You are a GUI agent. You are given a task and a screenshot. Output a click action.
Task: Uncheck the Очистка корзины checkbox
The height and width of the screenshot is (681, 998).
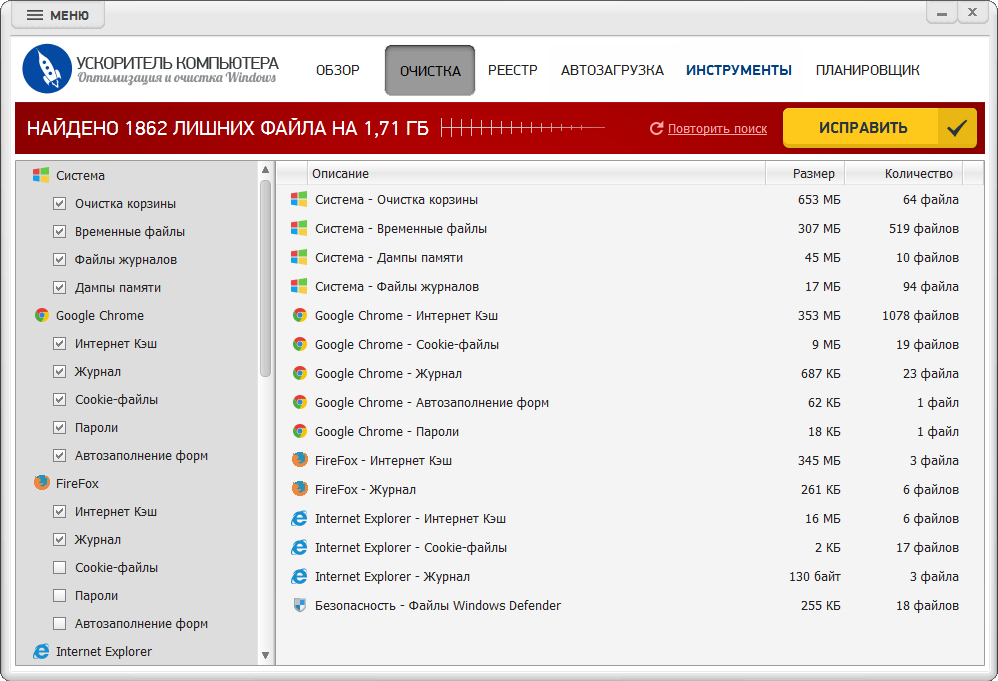pyautogui.click(x=59, y=203)
